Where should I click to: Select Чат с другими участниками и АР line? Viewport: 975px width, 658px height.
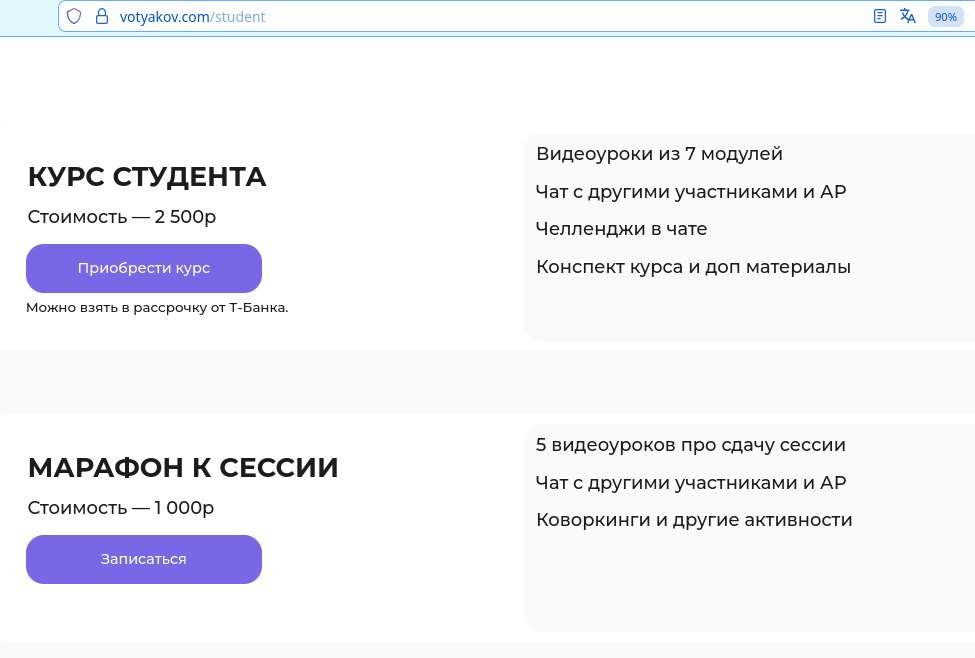pyautogui.click(x=690, y=191)
